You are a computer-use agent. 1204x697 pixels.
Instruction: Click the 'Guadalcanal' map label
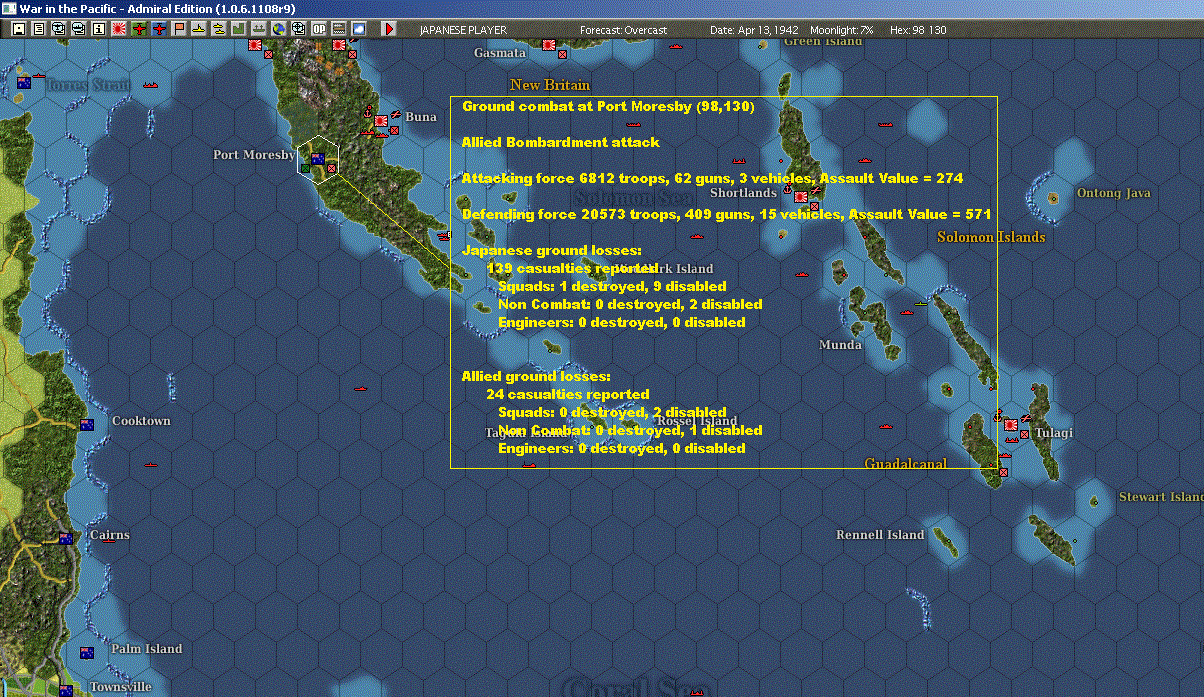(905, 463)
